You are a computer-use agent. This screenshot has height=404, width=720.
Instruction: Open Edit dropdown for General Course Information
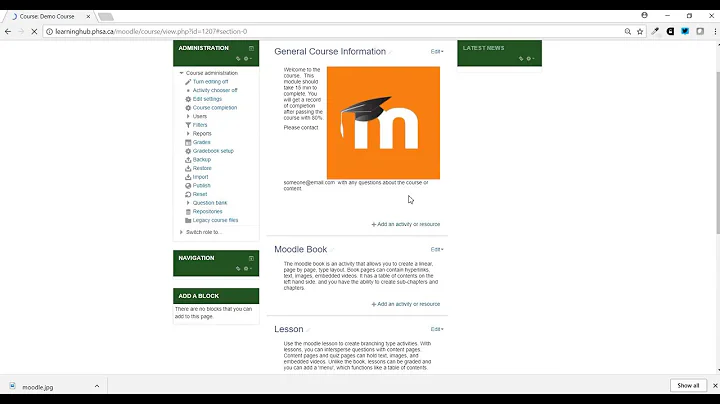point(437,52)
